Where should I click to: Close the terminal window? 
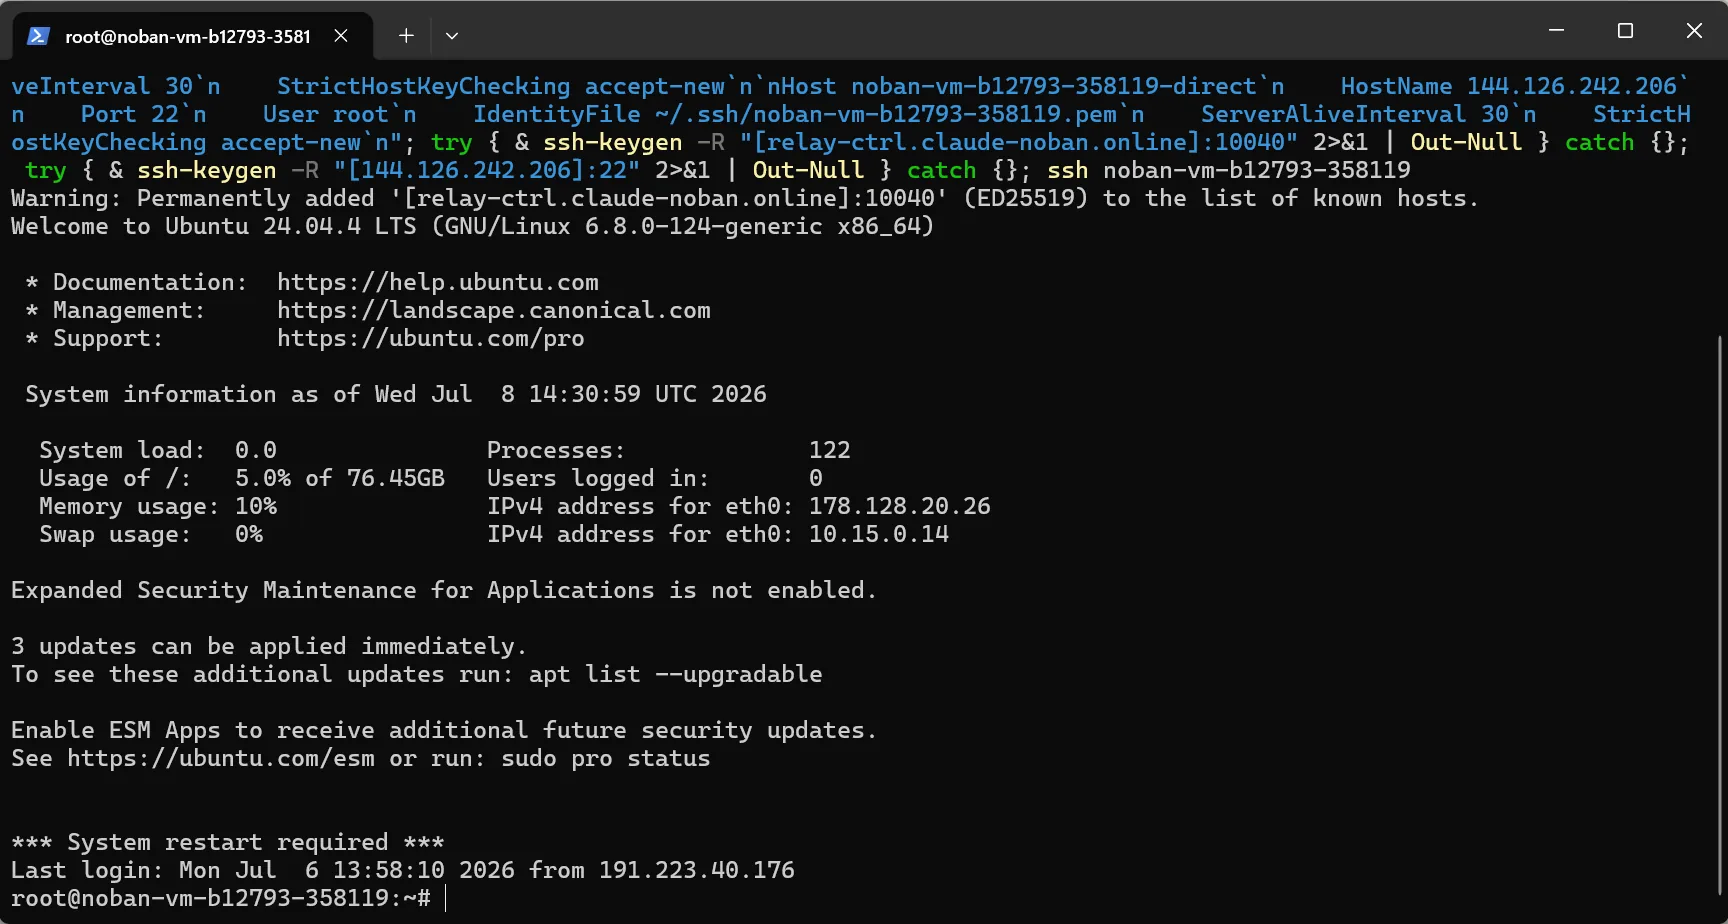(1694, 30)
